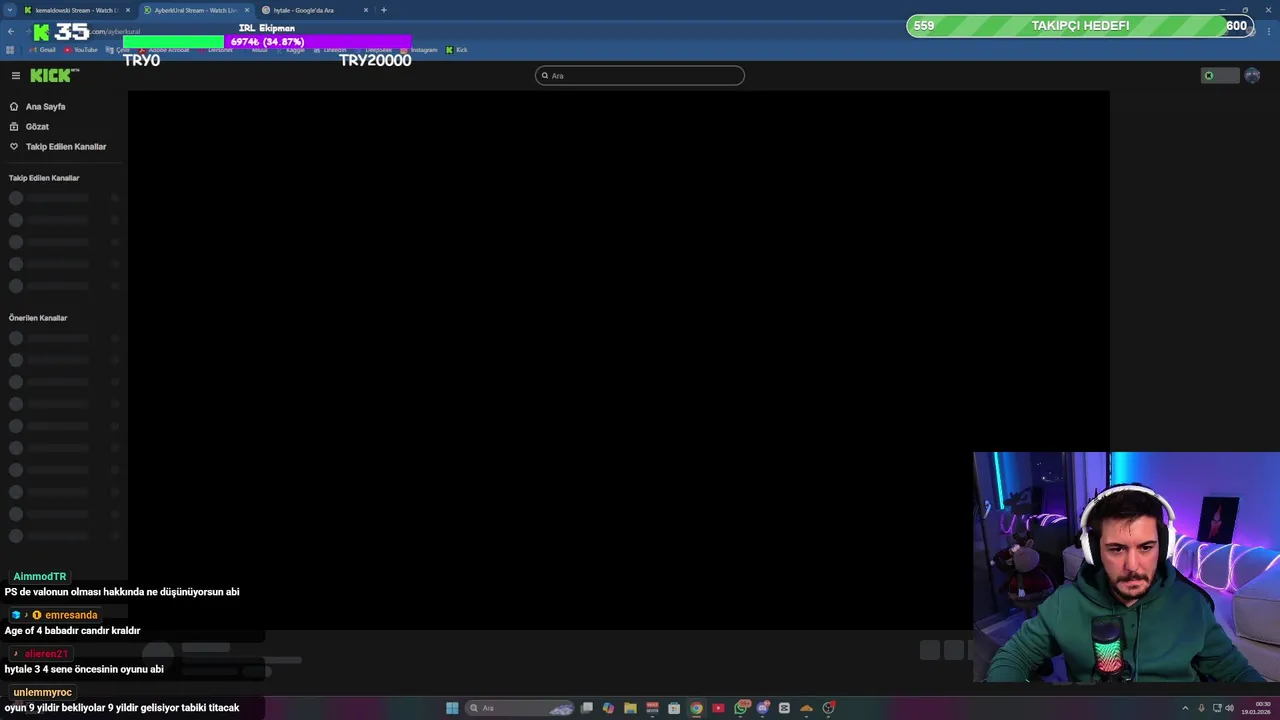Open the tab search dropdown arrow

pyautogui.click(x=9, y=10)
